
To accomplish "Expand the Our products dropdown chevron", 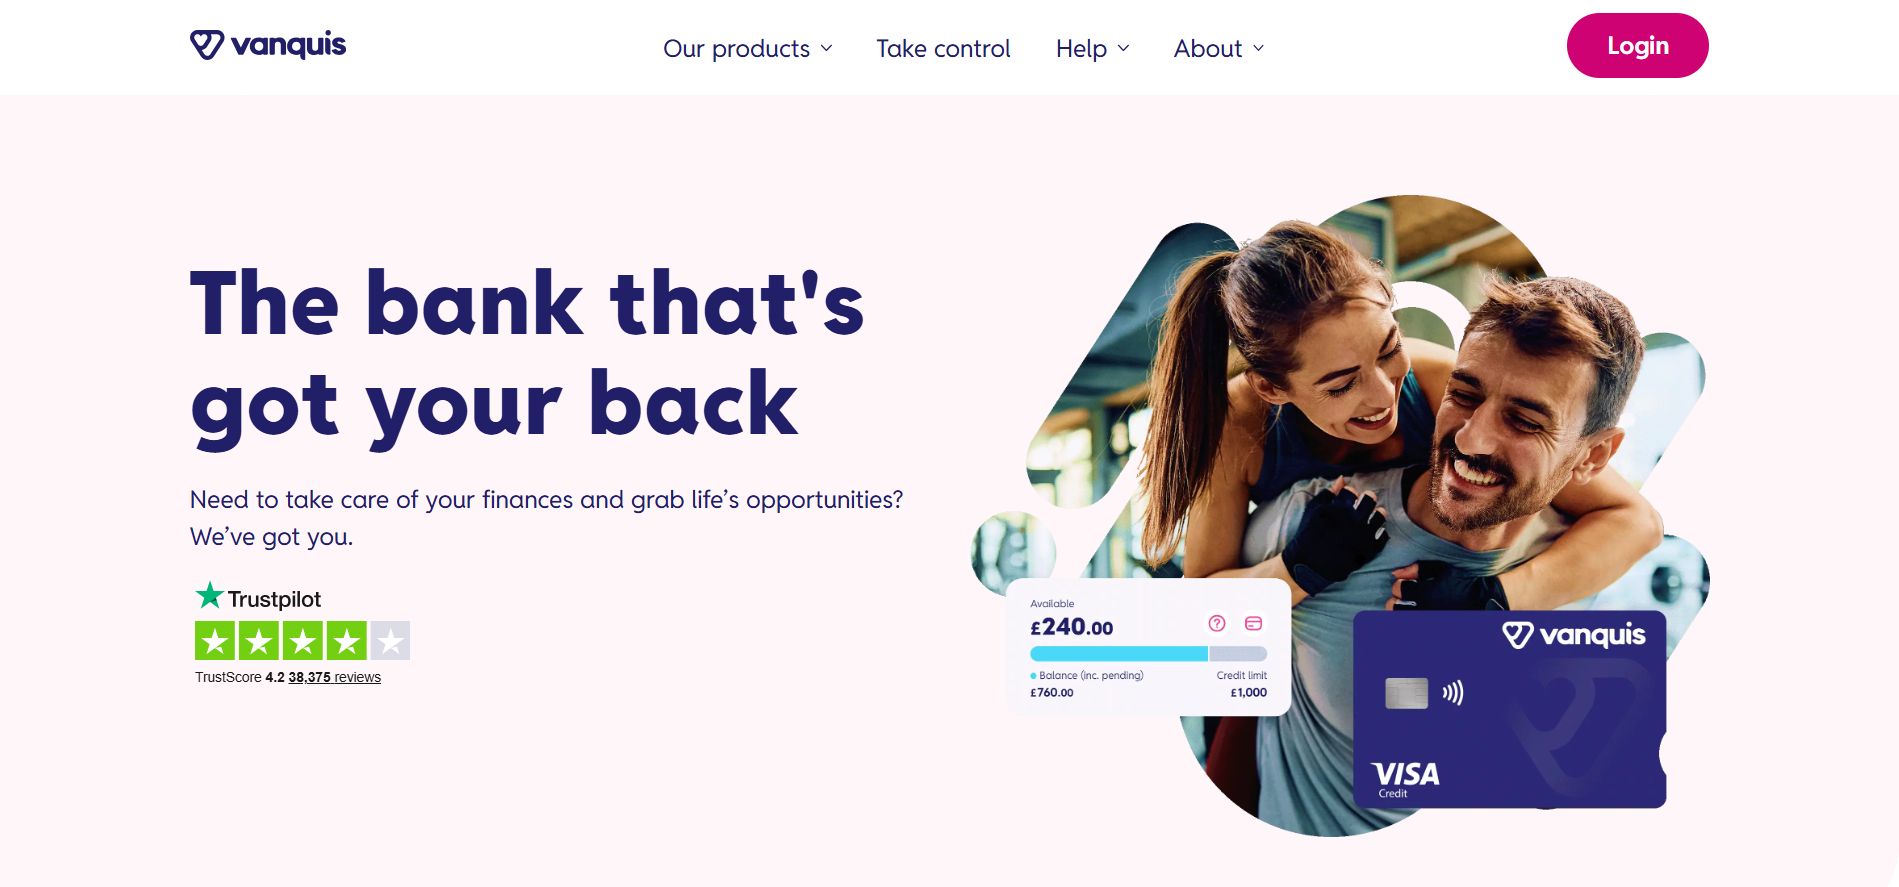I will click(x=827, y=48).
